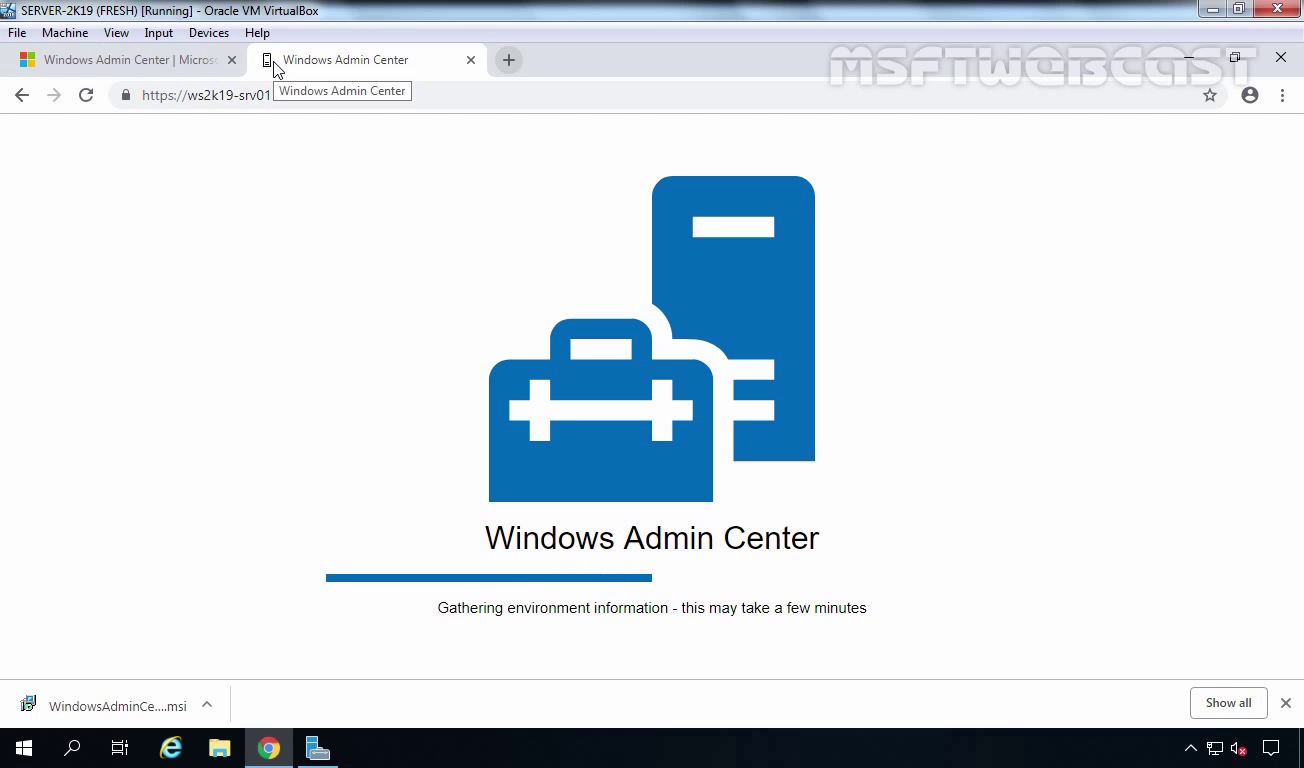The height and width of the screenshot is (768, 1304).
Task: Open File Explorer from the taskbar
Action: [220, 748]
